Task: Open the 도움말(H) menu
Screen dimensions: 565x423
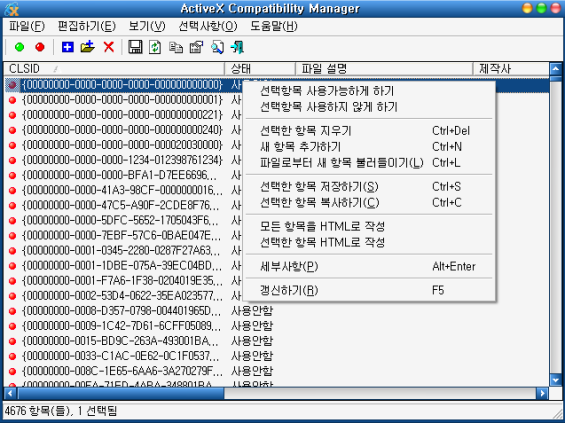Action: [274, 26]
